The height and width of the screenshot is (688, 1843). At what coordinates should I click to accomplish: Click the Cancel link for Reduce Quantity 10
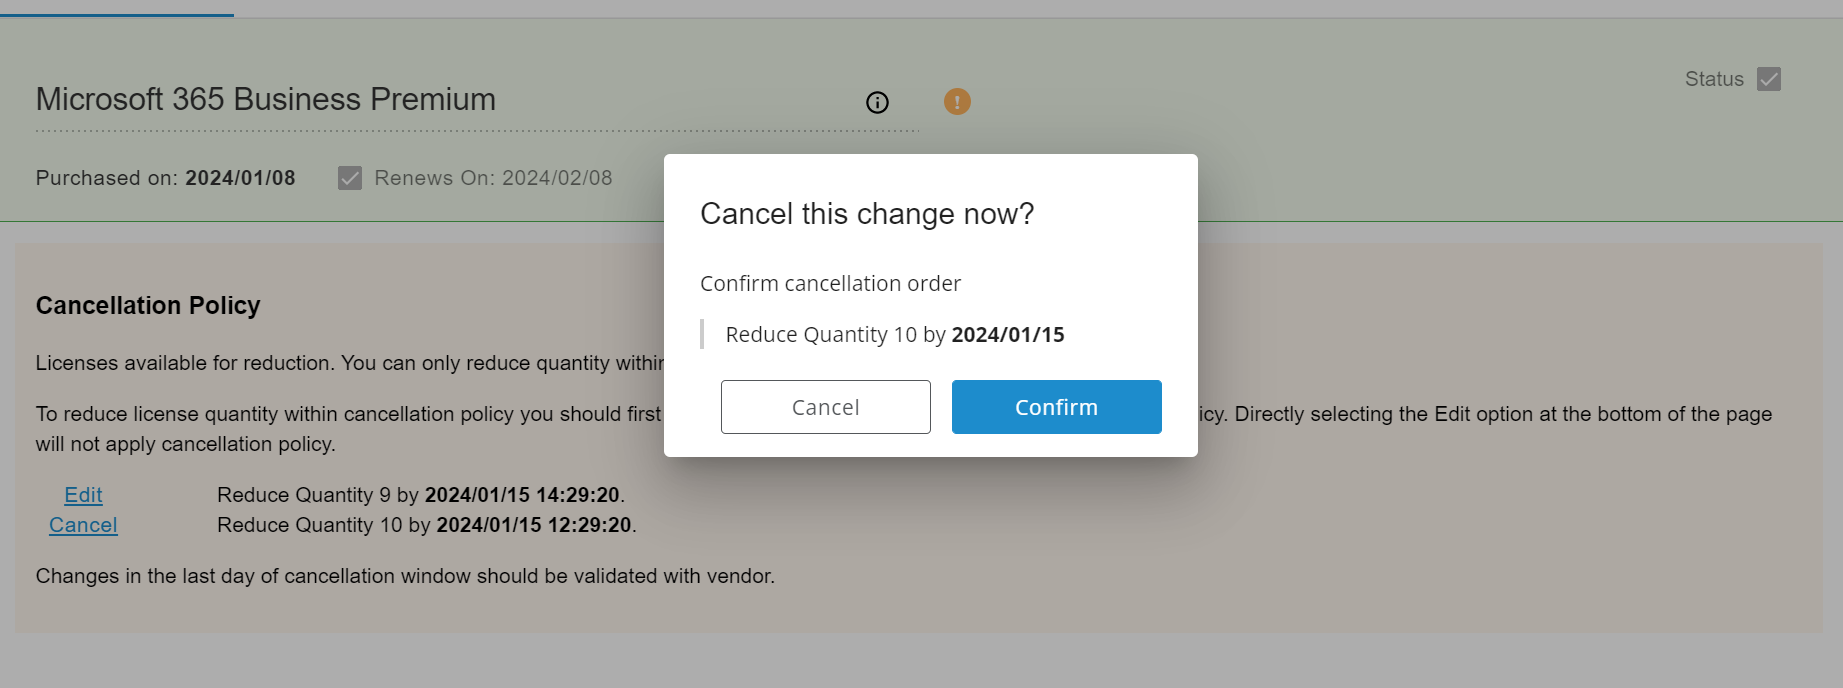[83, 525]
